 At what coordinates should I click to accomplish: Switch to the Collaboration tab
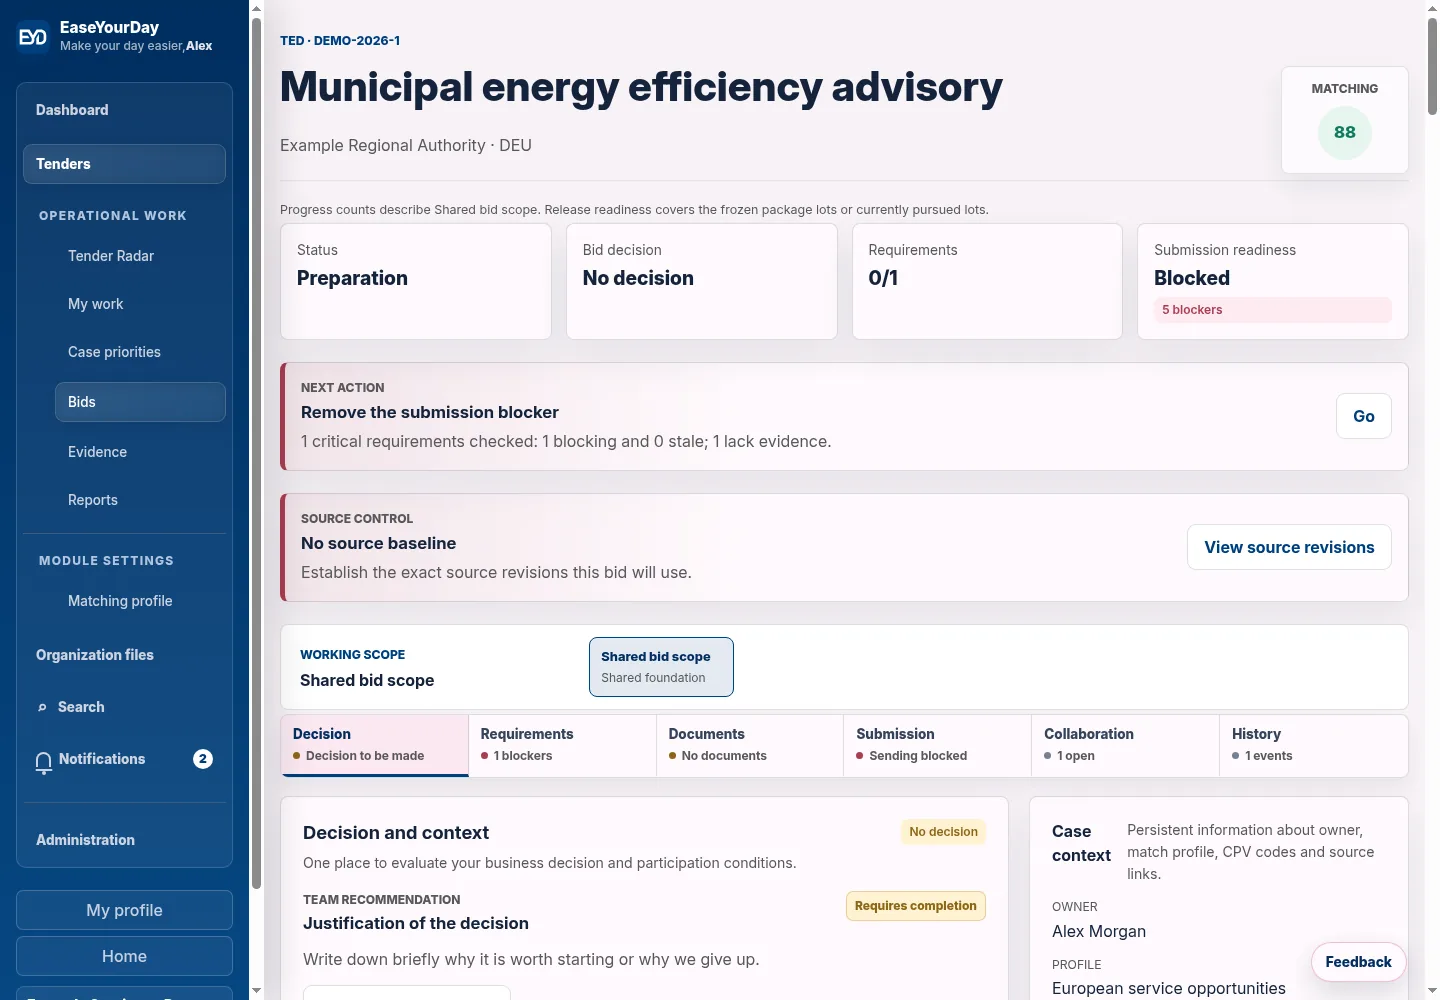(1126, 745)
